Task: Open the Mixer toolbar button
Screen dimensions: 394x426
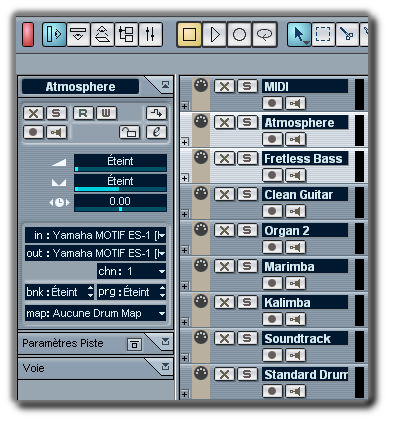Action: [150, 34]
